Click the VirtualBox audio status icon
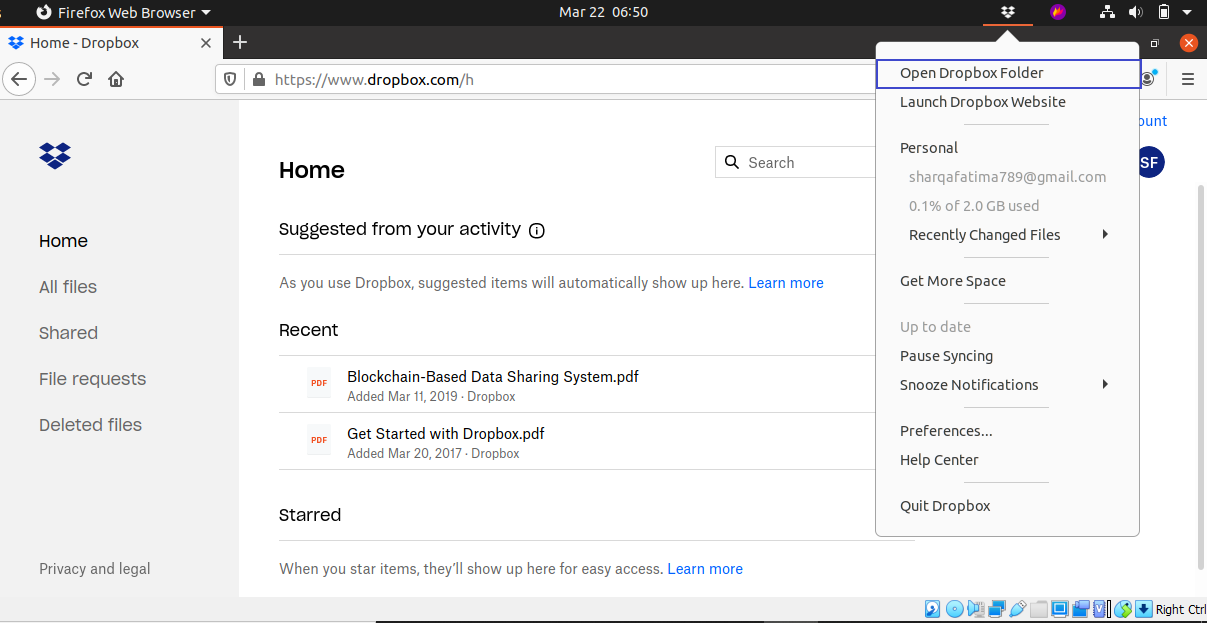 (976, 609)
